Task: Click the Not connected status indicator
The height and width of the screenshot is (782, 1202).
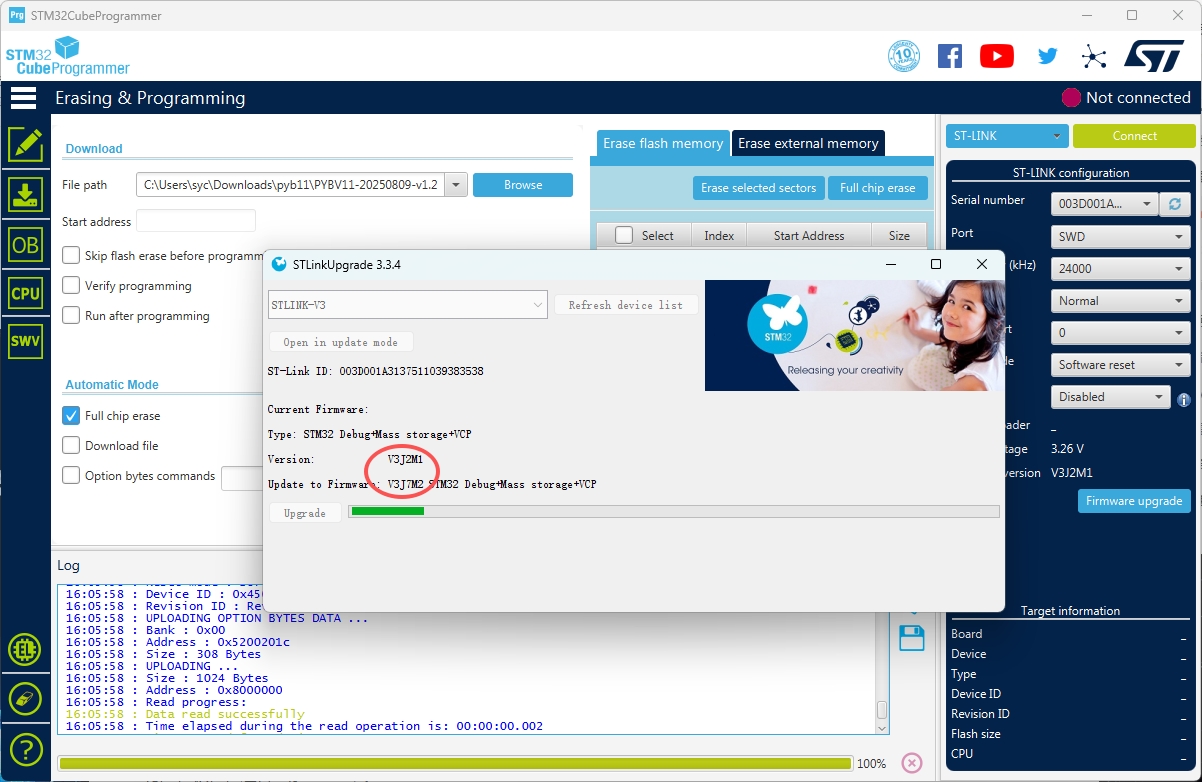Action: (x=1126, y=98)
